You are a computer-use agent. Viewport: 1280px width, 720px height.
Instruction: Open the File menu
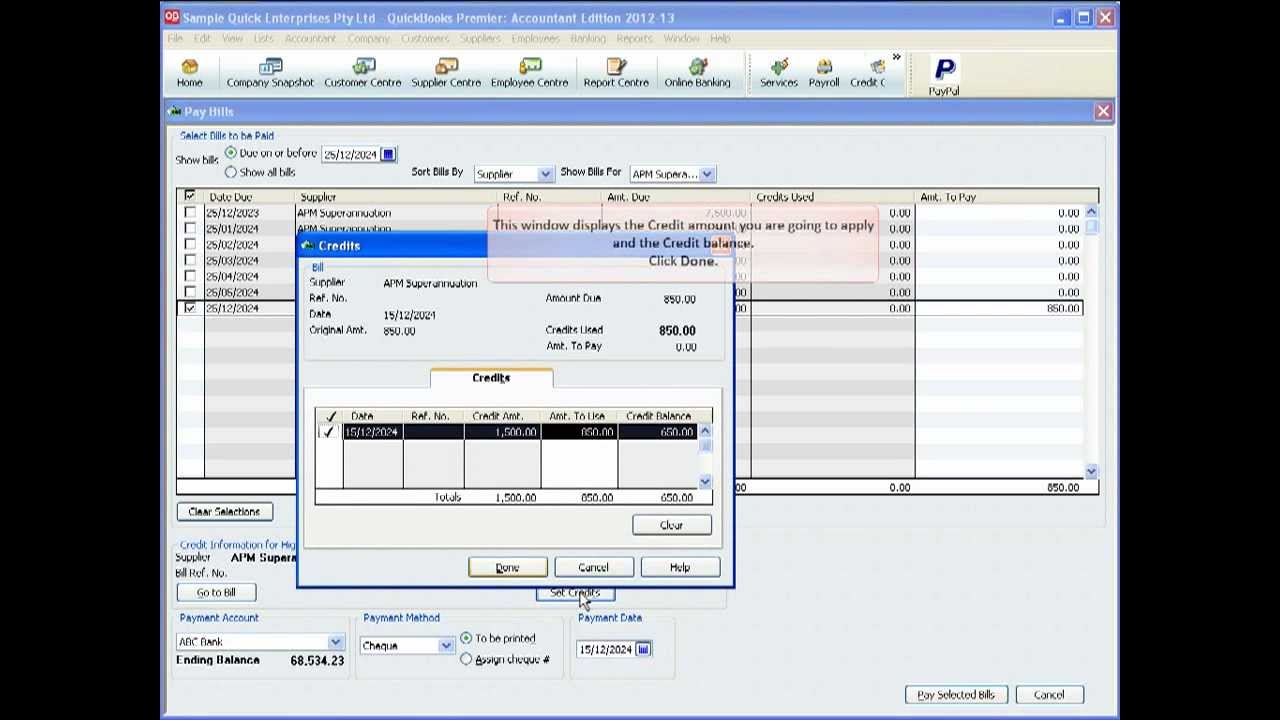pos(175,38)
